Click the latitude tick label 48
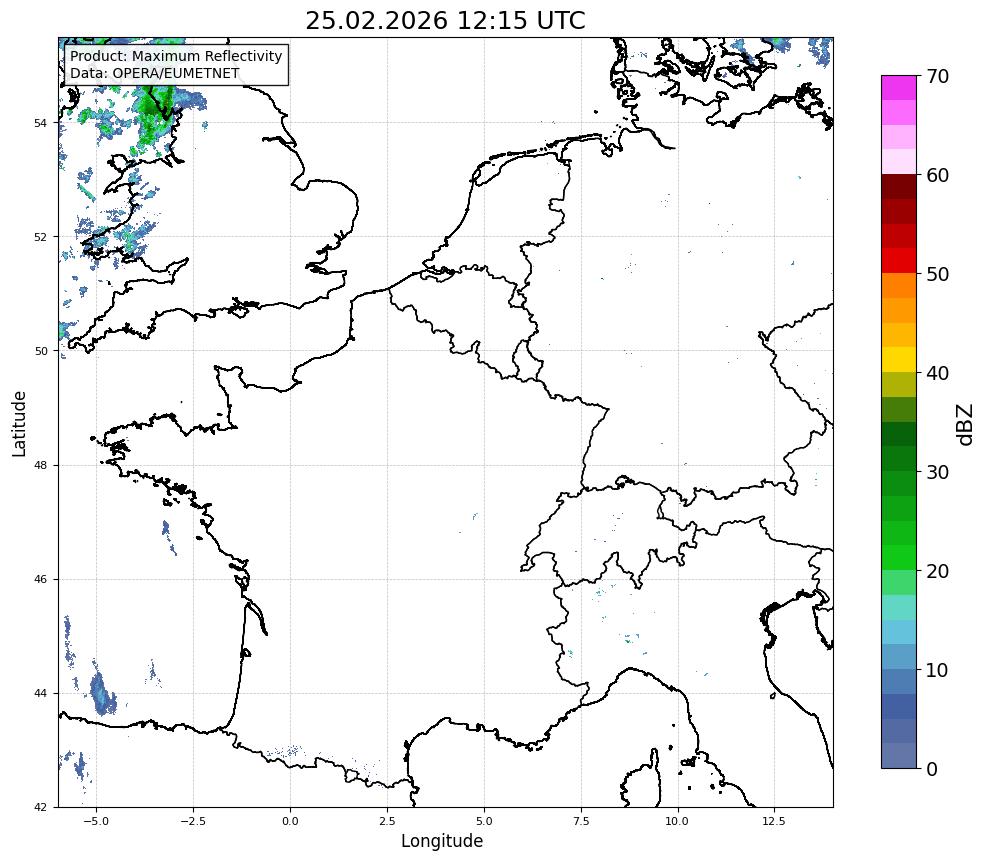 click(41, 465)
